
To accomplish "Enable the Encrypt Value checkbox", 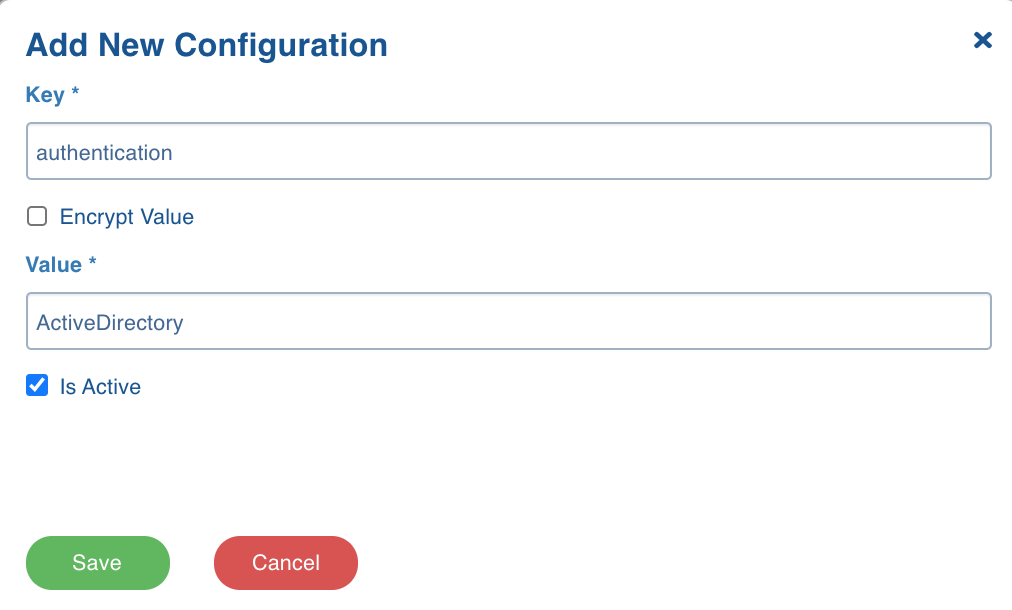I will [37, 216].
